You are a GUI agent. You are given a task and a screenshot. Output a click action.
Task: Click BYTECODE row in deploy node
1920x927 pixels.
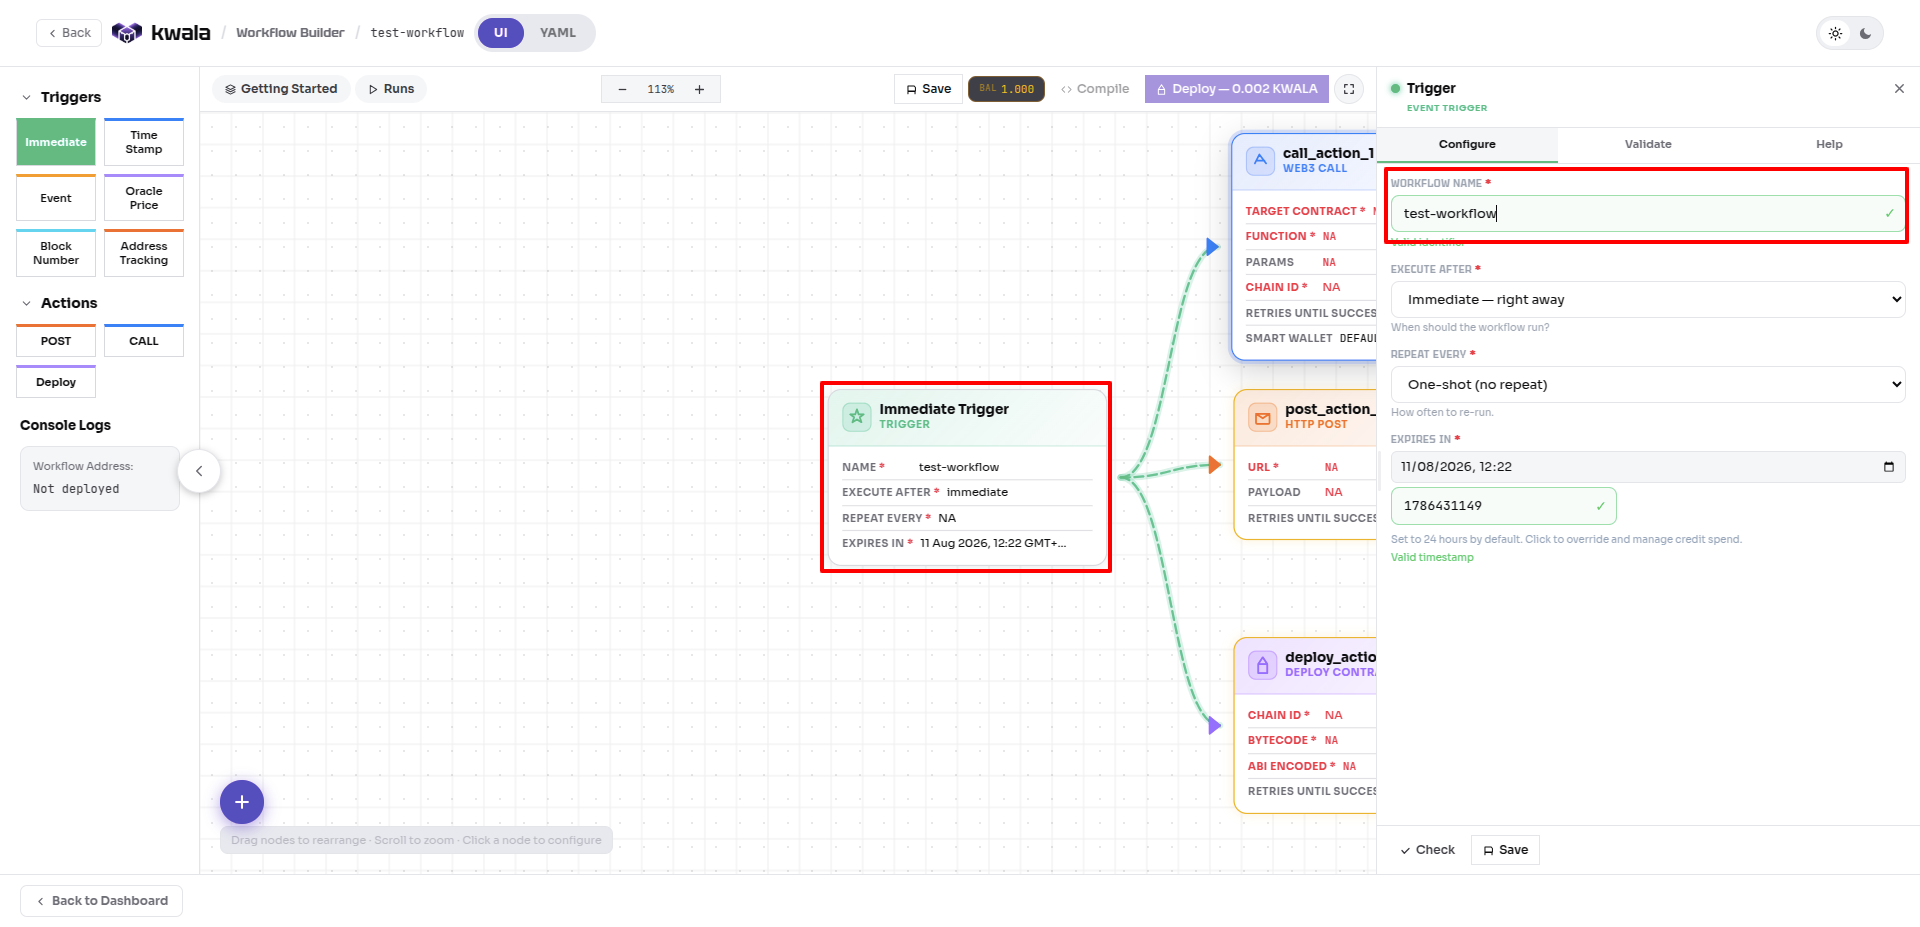coord(1312,740)
